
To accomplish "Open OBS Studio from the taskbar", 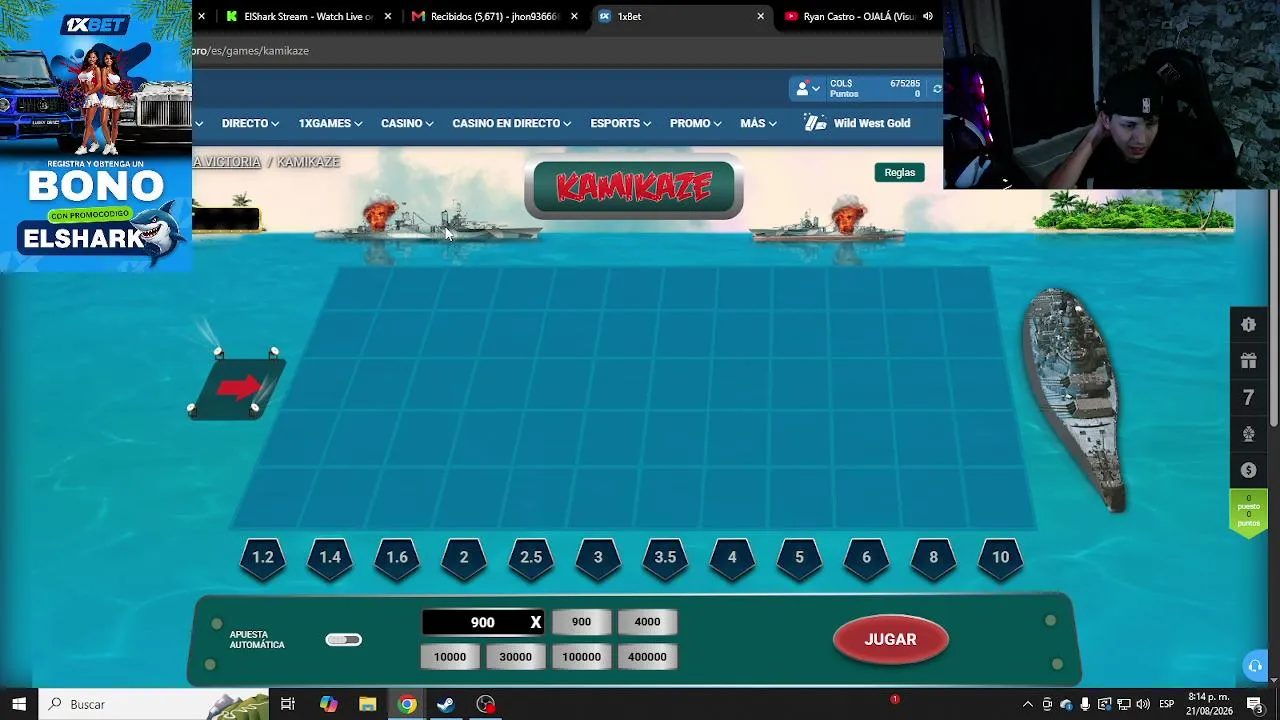I will (486, 704).
